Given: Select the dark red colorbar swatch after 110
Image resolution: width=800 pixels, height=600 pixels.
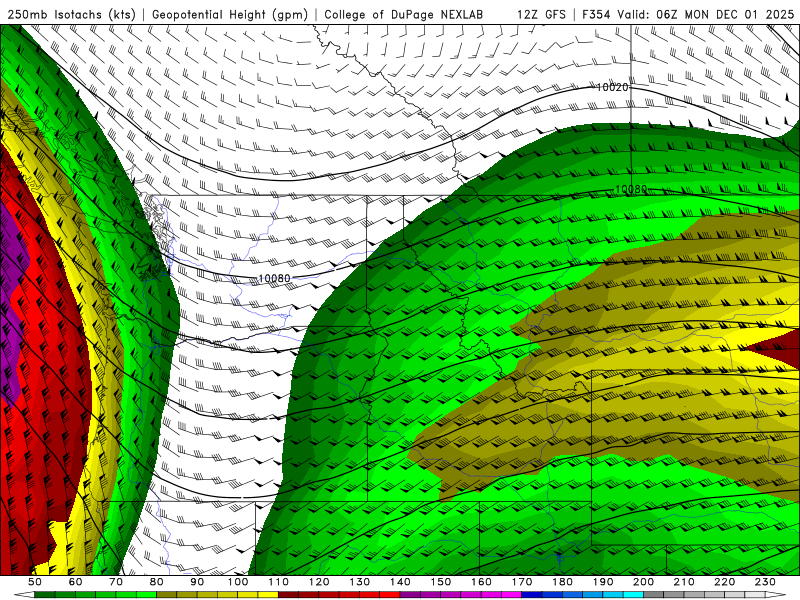Looking at the screenshot, I should click(x=288, y=595).
